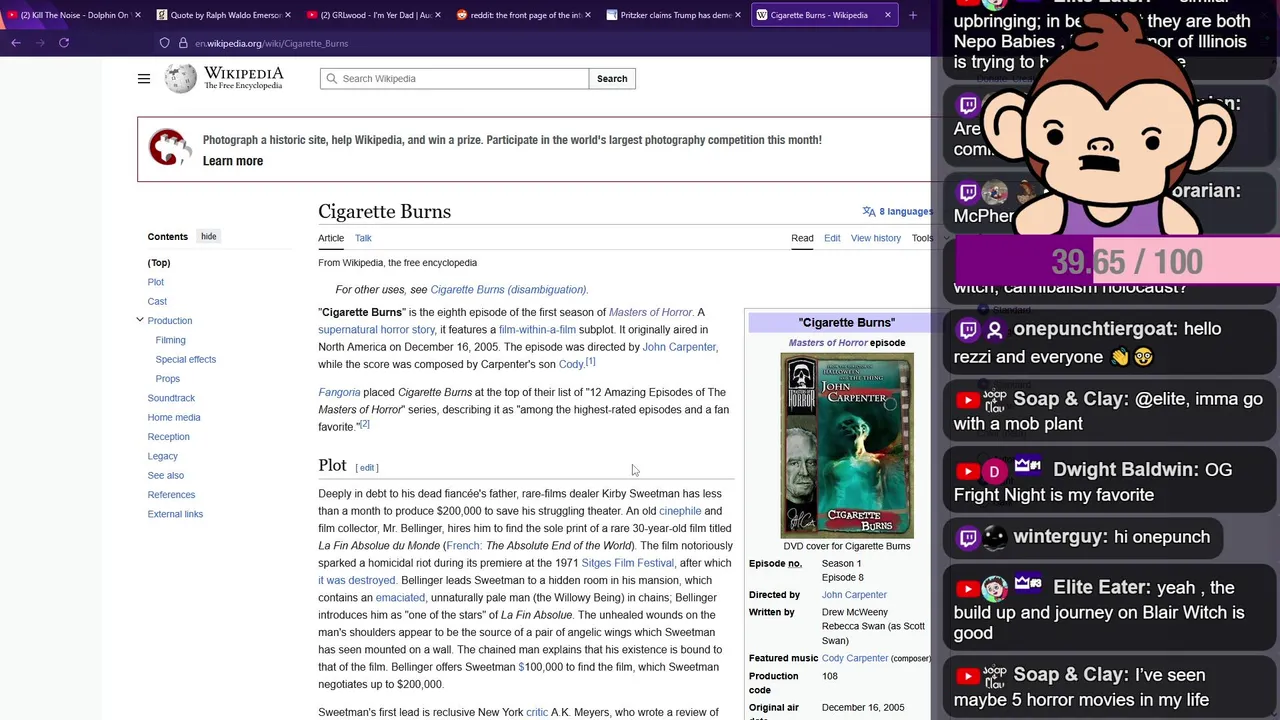The image size is (1280, 720).
Task: Go to Home media in contents
Action: [174, 417]
